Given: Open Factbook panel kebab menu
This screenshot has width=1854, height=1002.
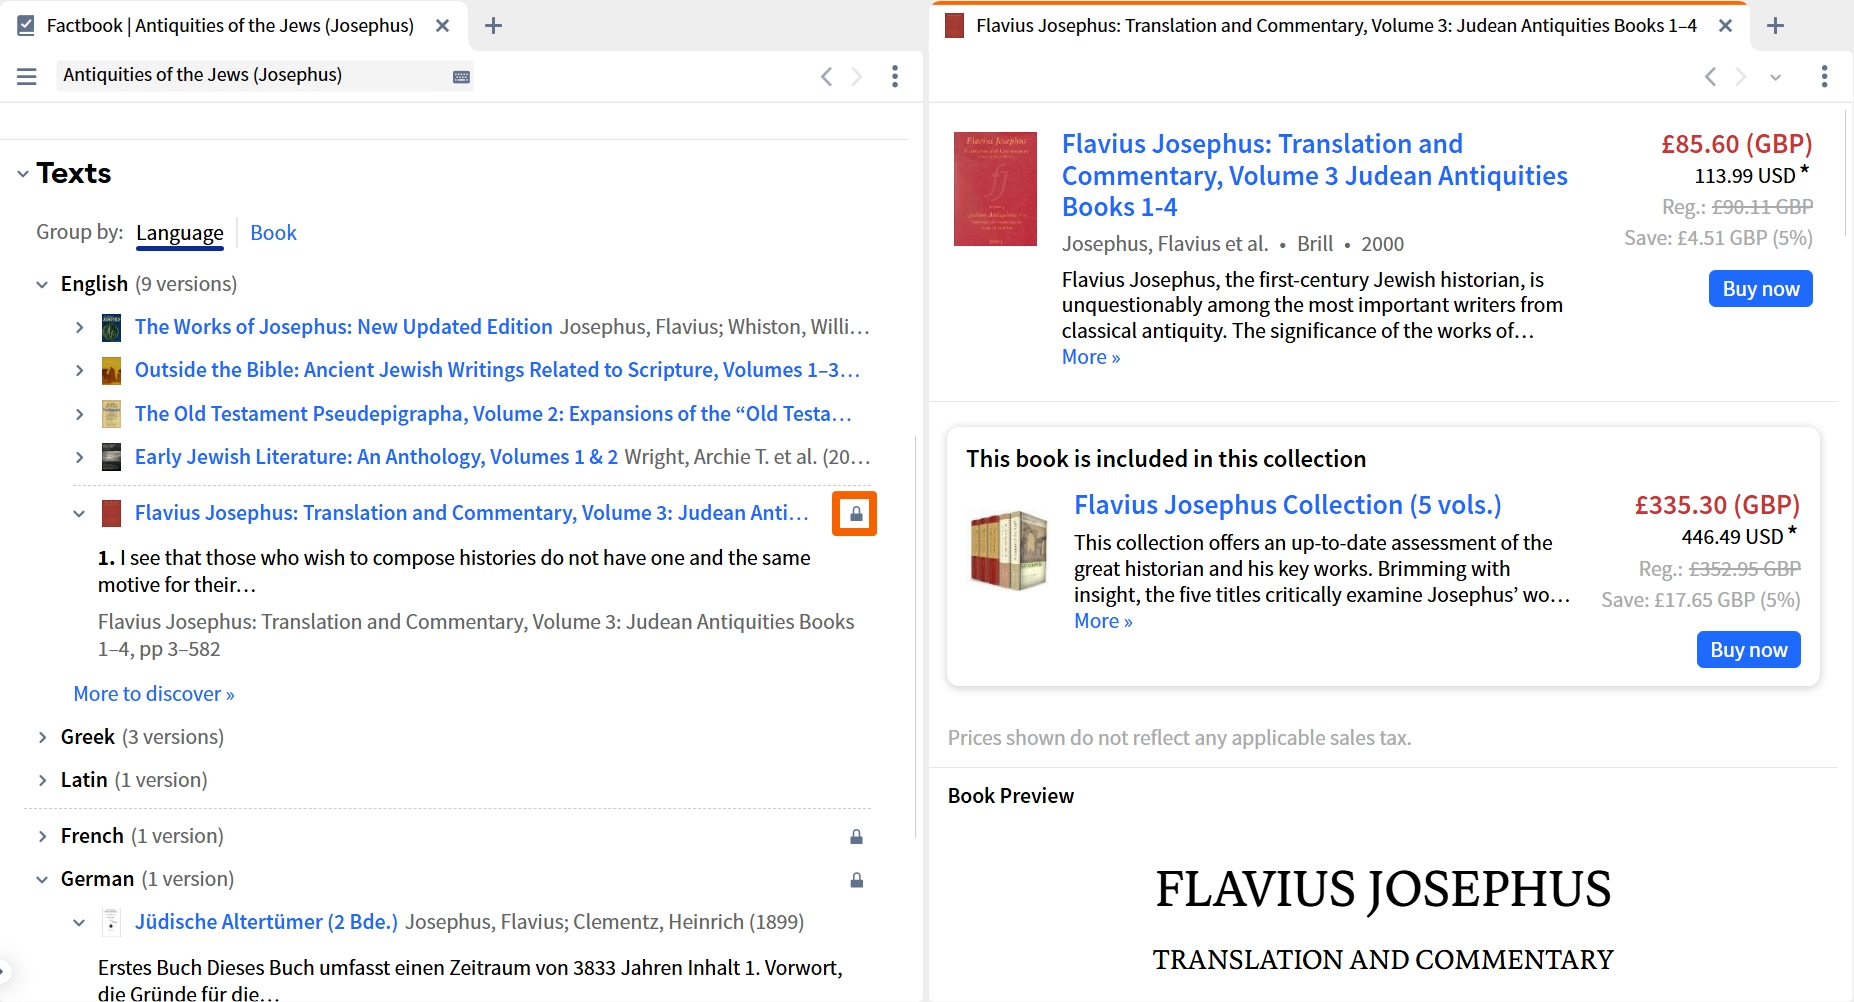Looking at the screenshot, I should tap(895, 76).
